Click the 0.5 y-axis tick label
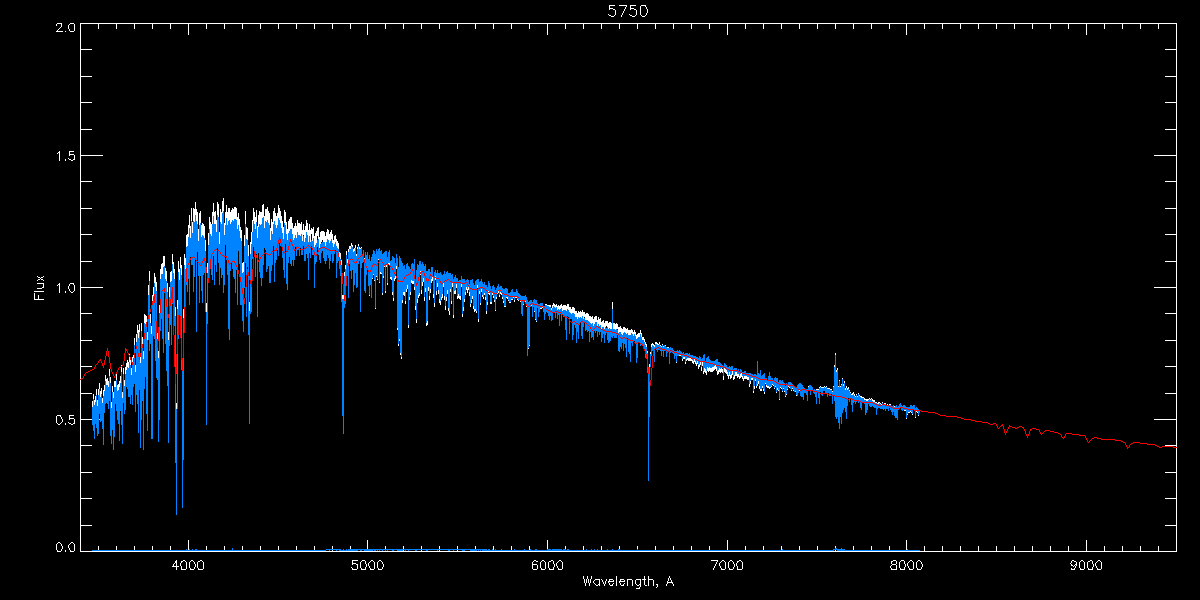Screen dimensions: 1200x600 point(65,419)
